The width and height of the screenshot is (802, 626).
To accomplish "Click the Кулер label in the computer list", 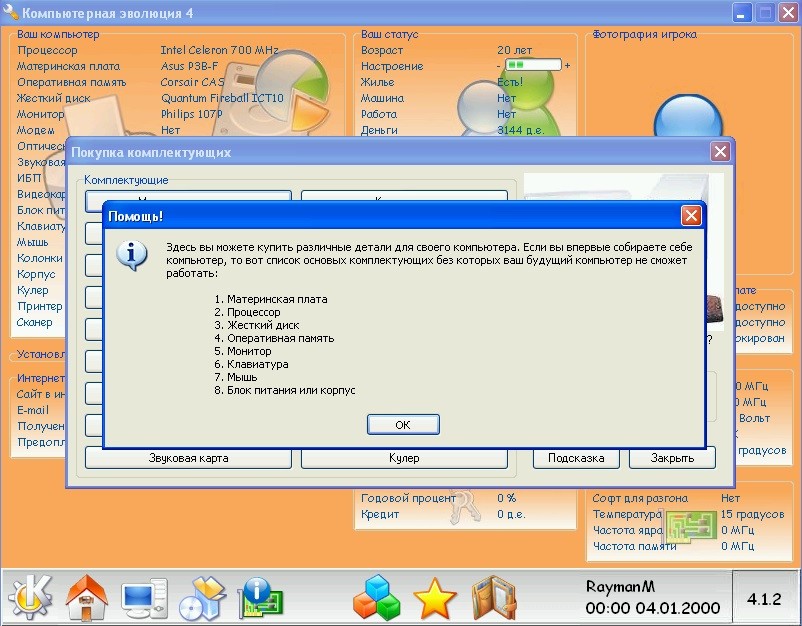I will pos(33,290).
